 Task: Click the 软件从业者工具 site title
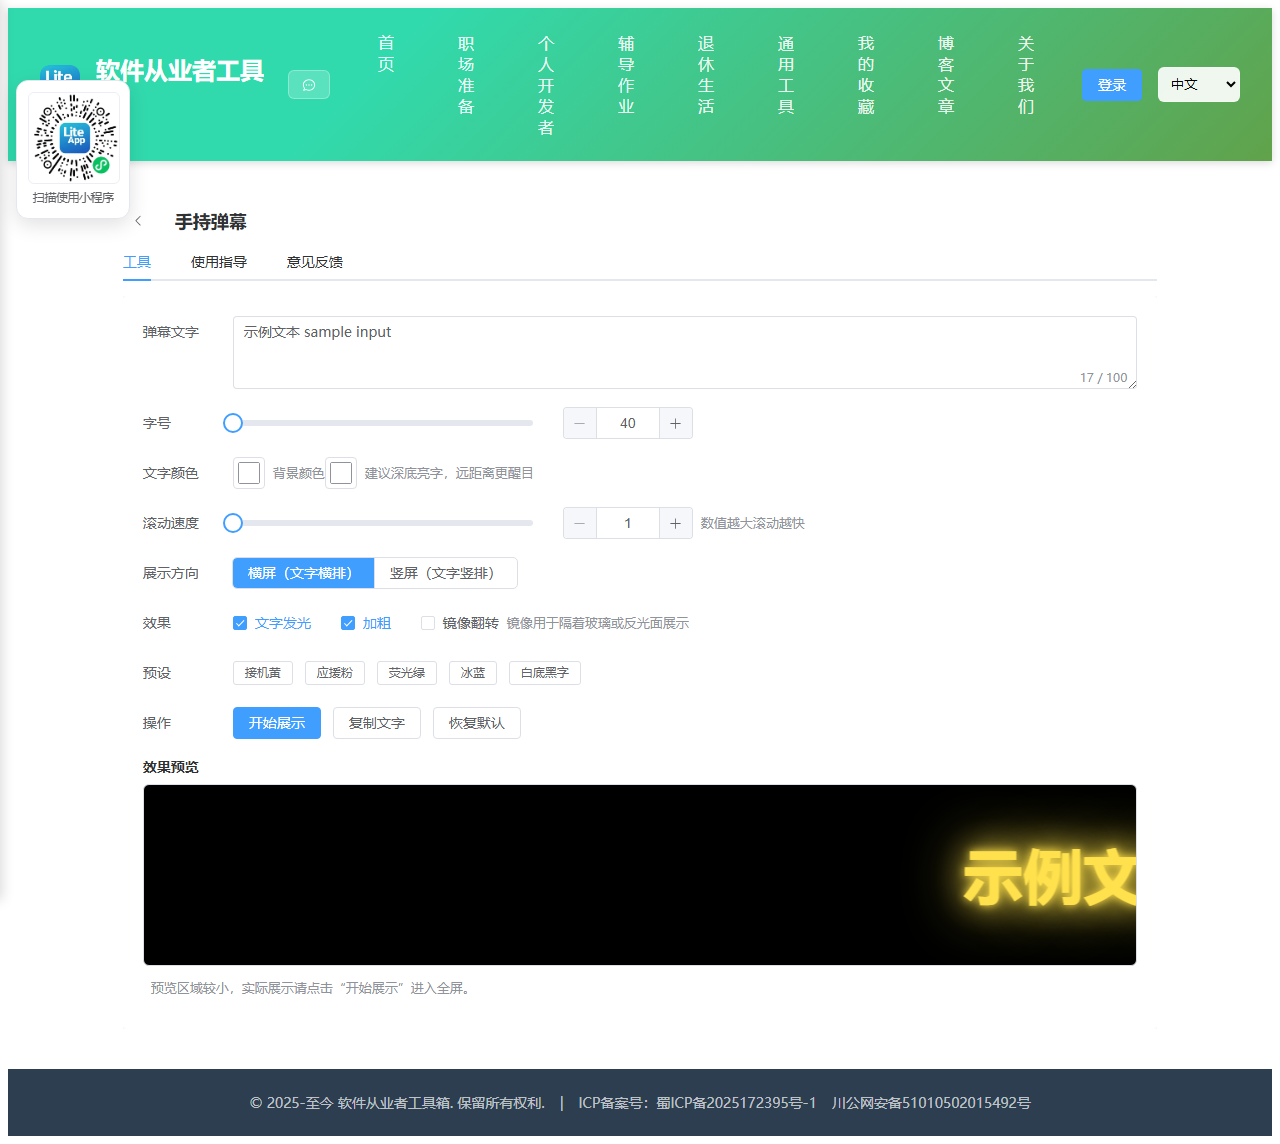click(180, 71)
